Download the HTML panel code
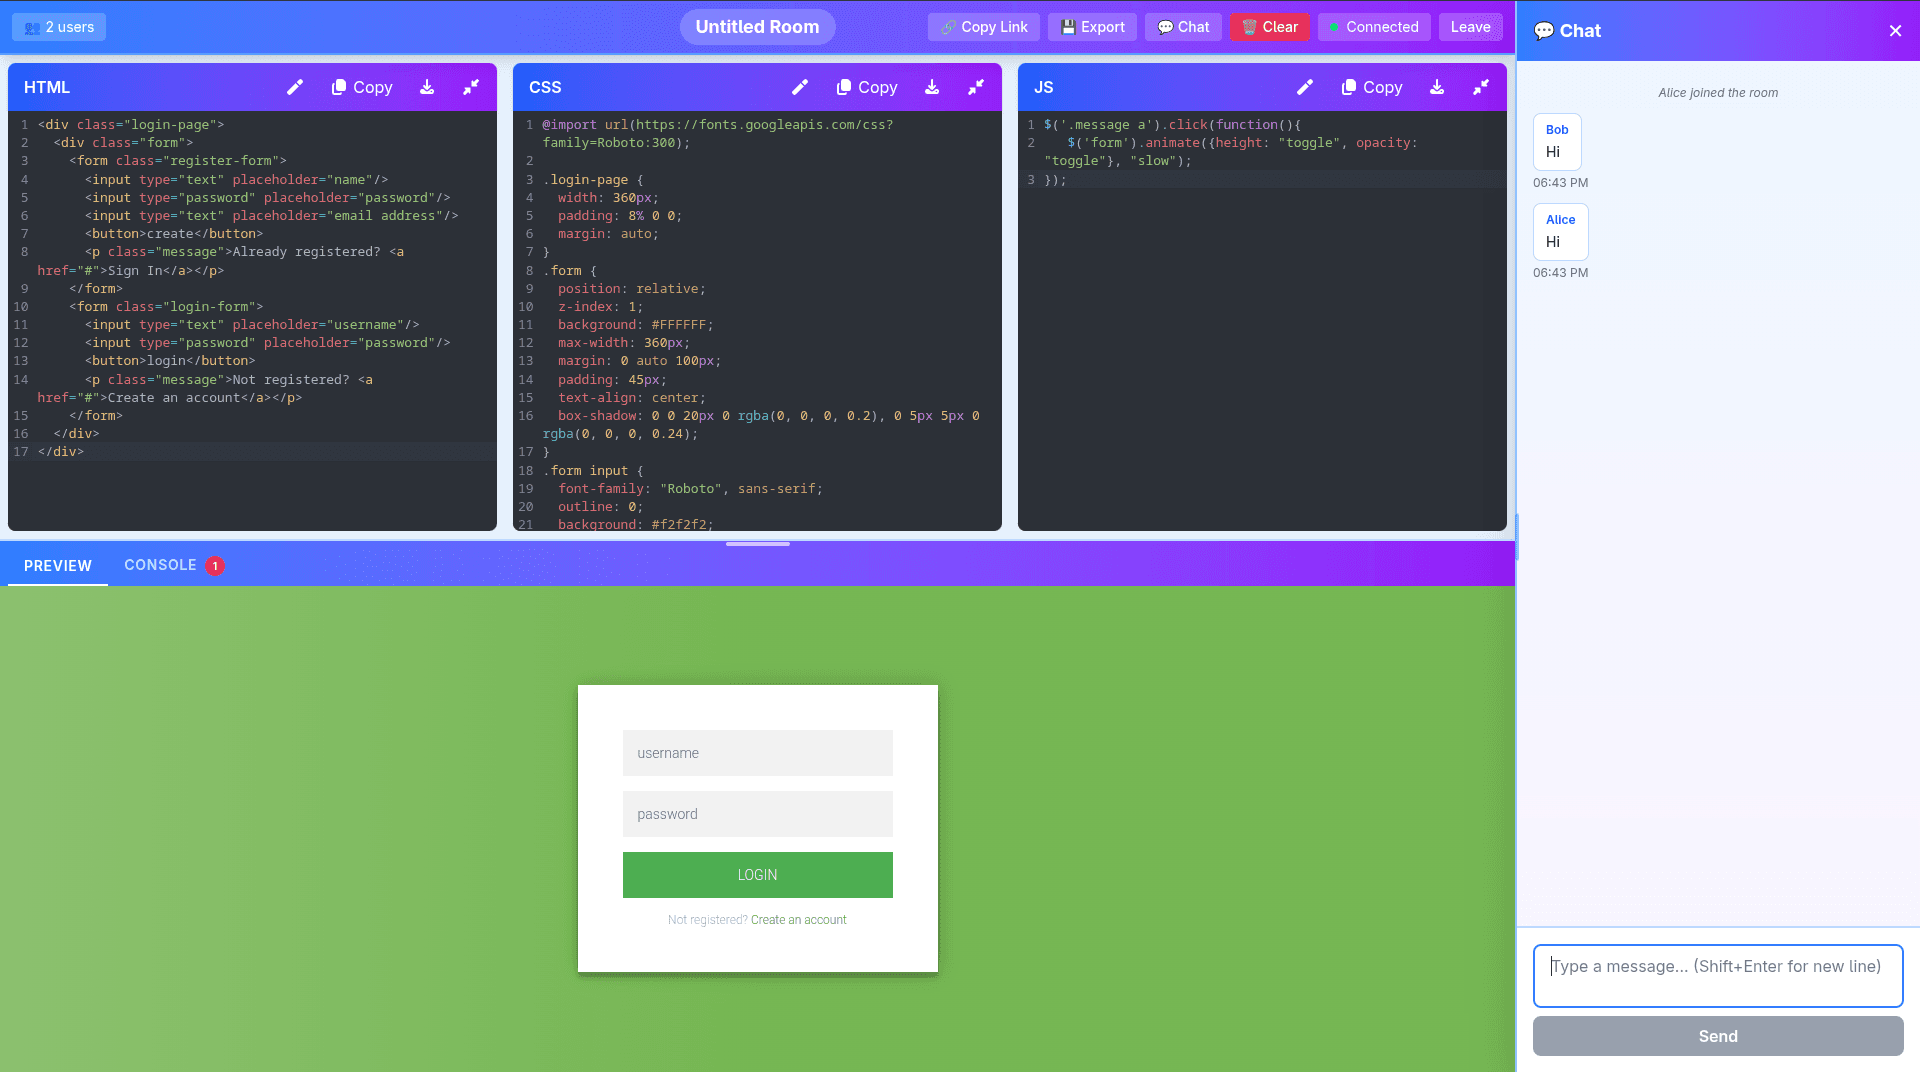The width and height of the screenshot is (1920, 1072). [x=427, y=87]
